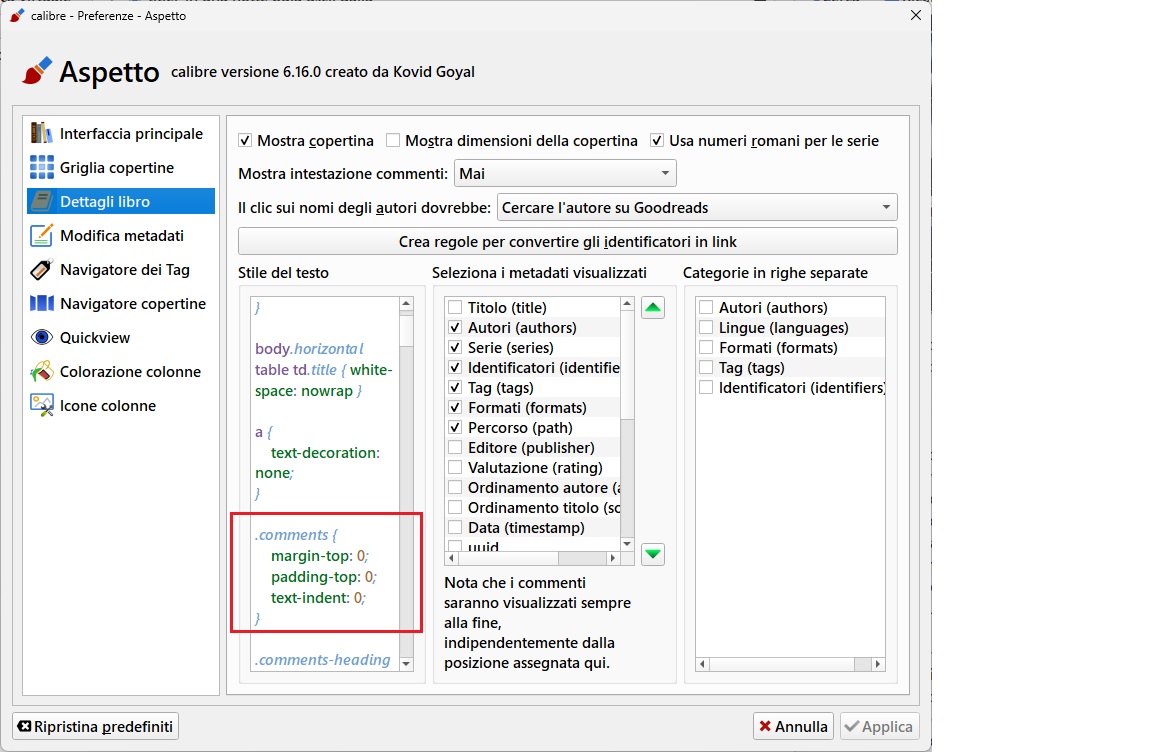
Task: Open author name click action dropdown
Action: coord(697,207)
